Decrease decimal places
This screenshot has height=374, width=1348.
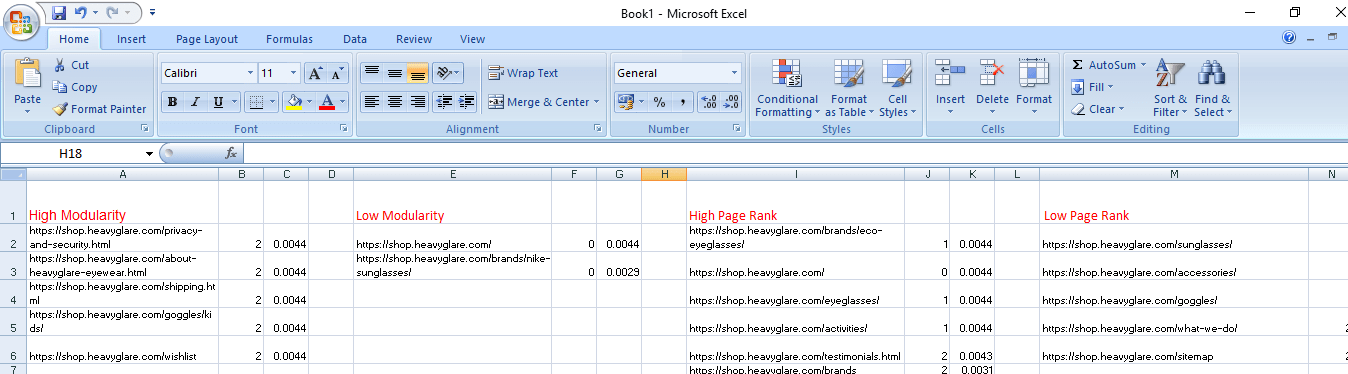[731, 102]
